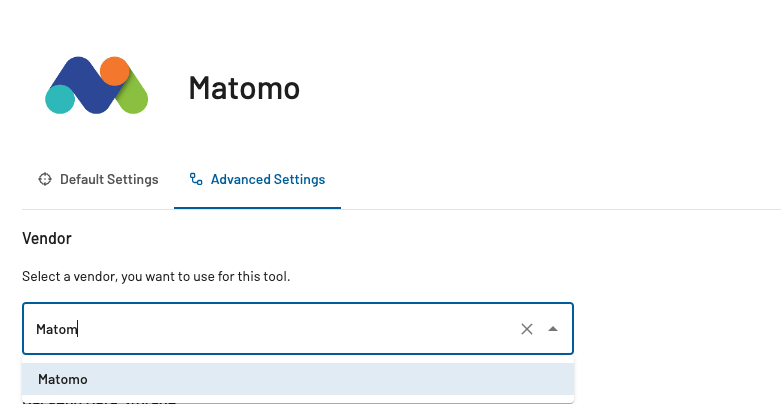Click the branch icon beside Advanced Settings
Image resolution: width=781 pixels, height=404 pixels.
point(196,180)
